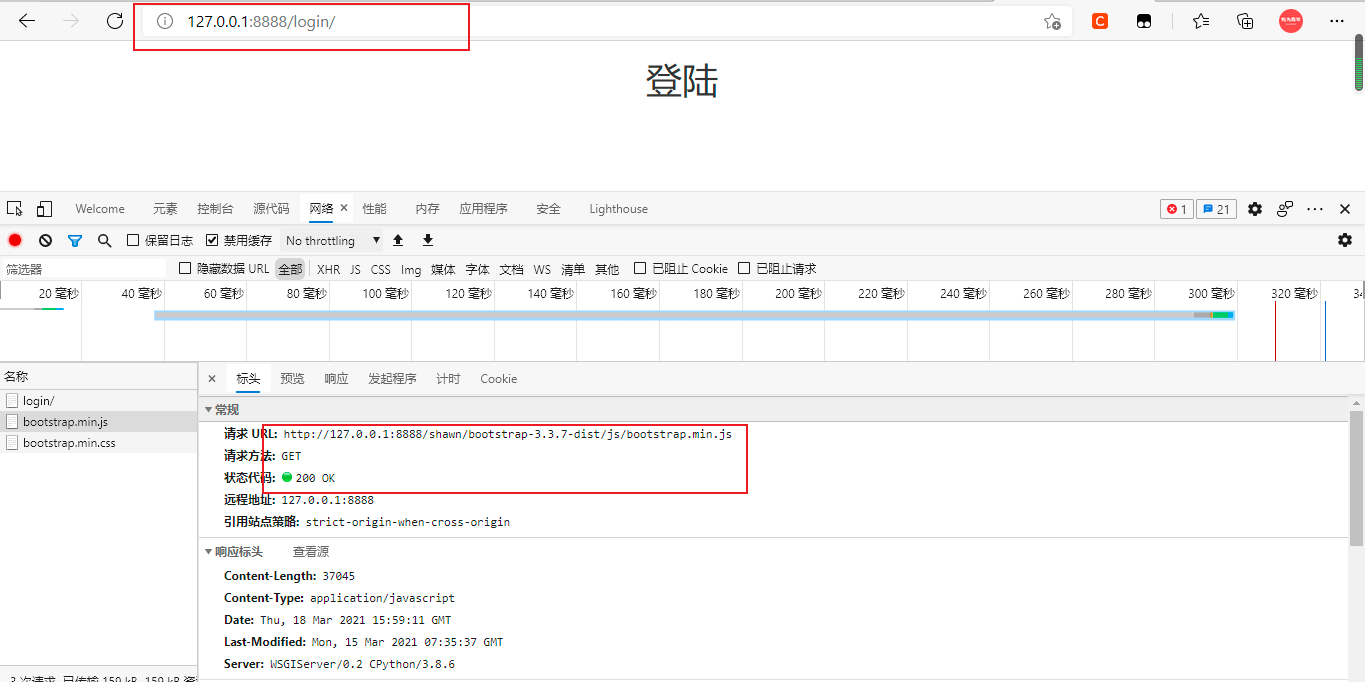This screenshot has height=682, width=1365.
Task: Open the Favorites list
Action: click(x=1201, y=21)
